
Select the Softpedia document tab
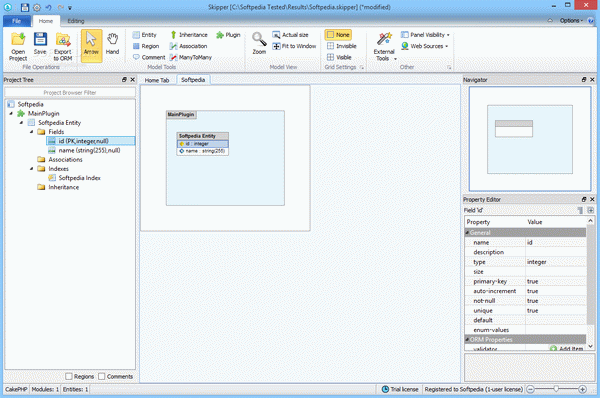click(x=193, y=80)
